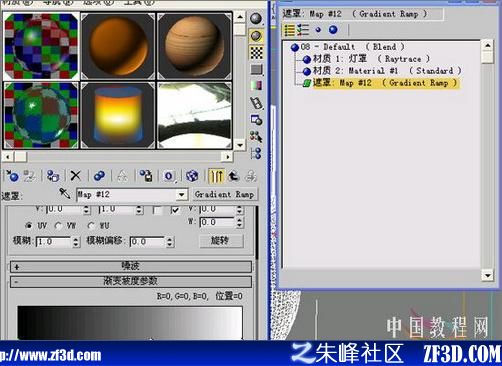
Task: Switch navigator to large sphere icons view
Action: (333, 30)
